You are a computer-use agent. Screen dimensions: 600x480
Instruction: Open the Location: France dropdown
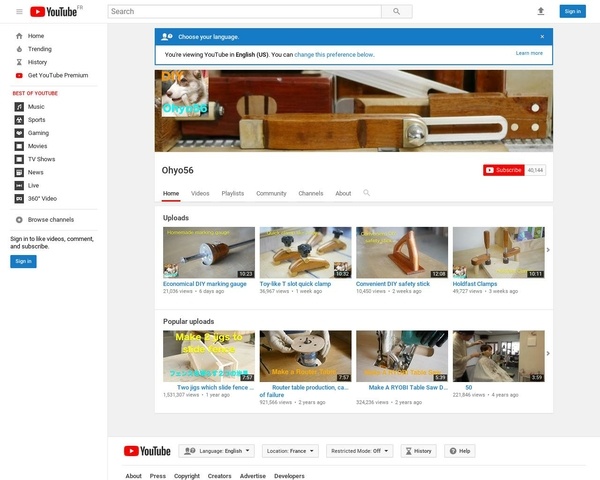pos(290,451)
